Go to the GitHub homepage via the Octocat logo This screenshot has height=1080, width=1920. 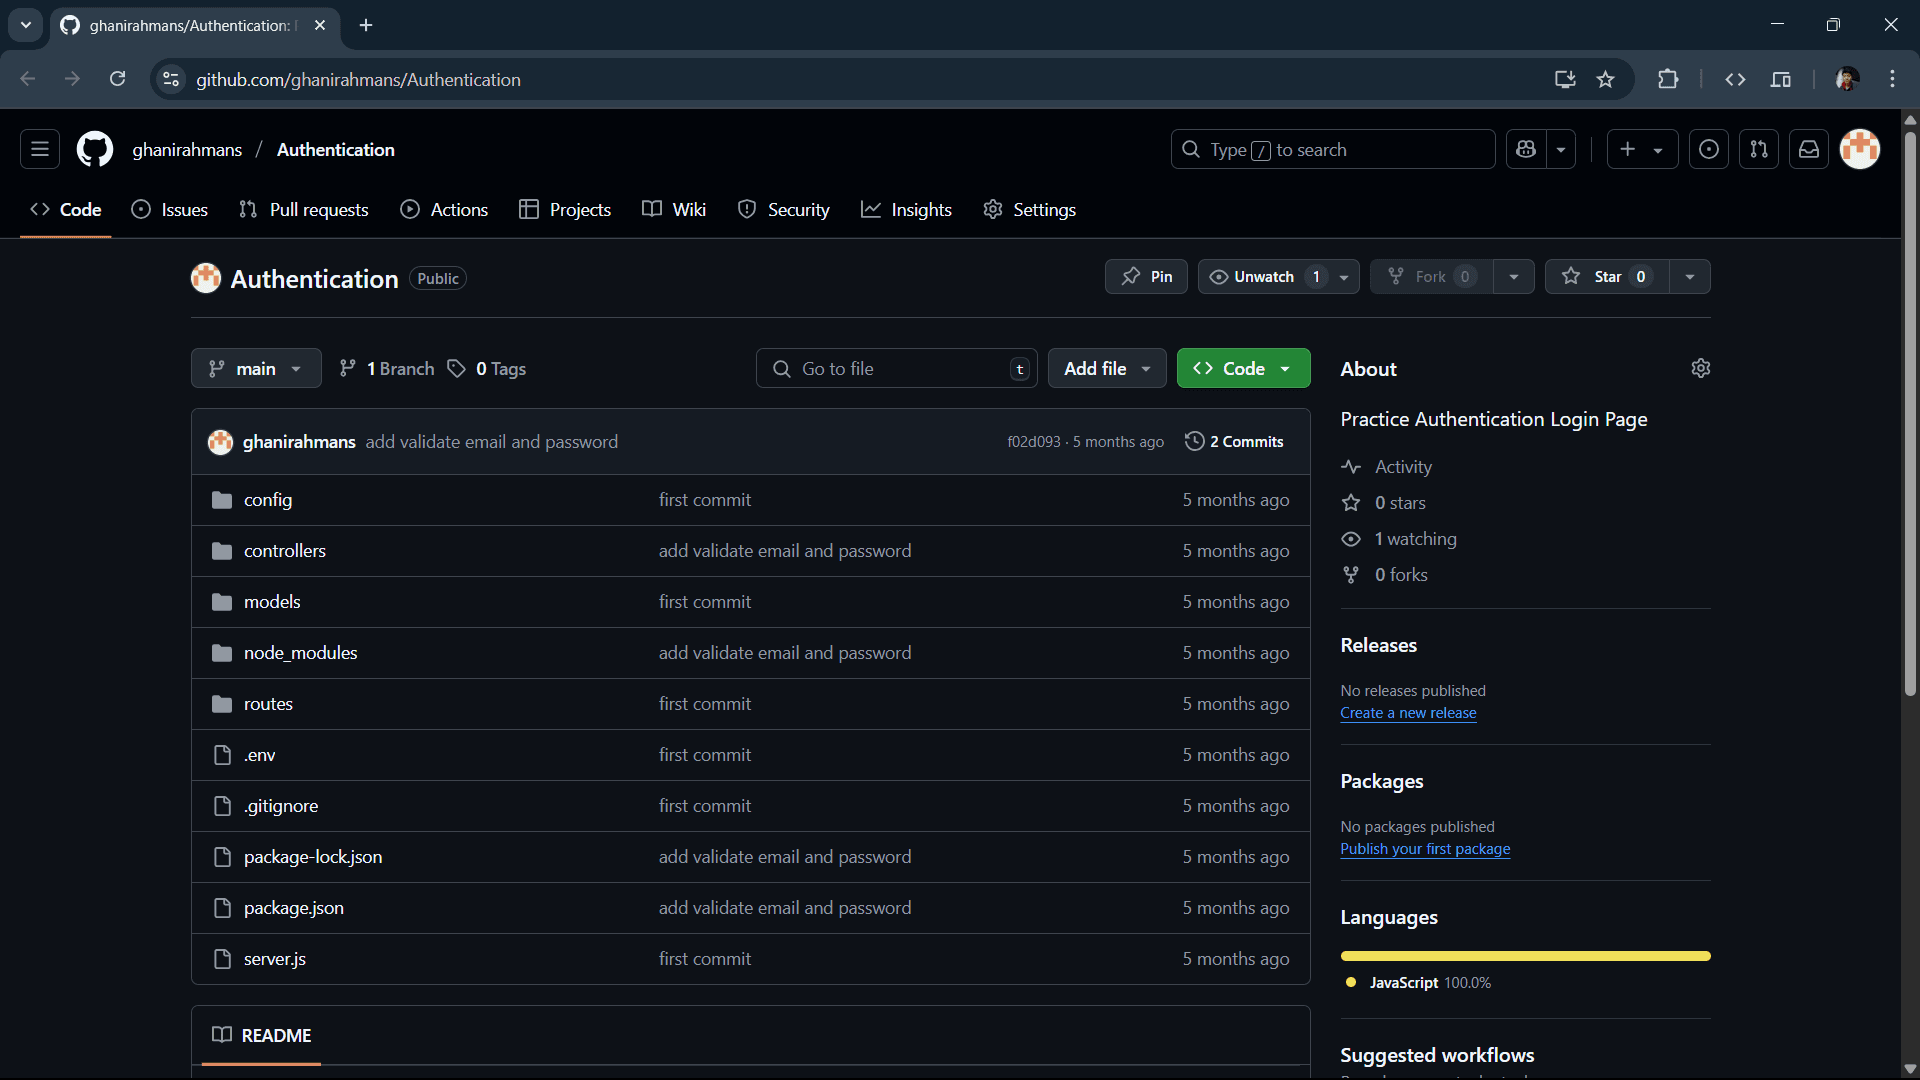[95, 150]
